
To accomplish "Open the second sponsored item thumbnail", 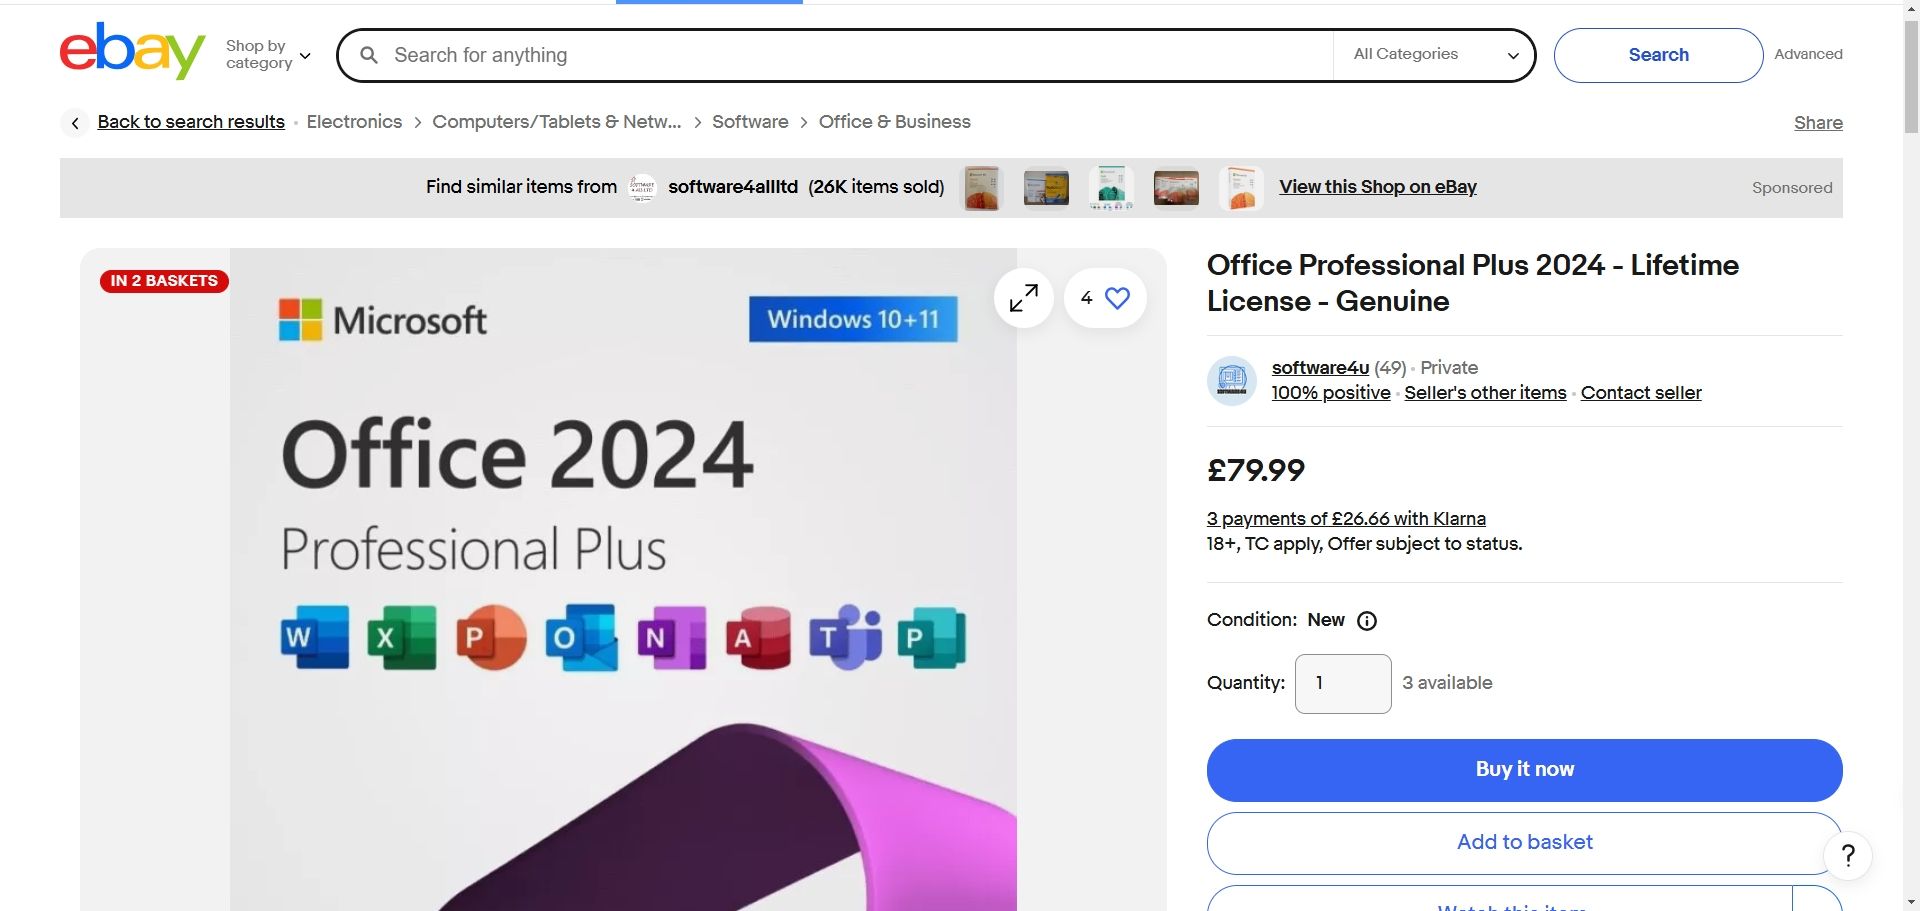I will click(1046, 188).
